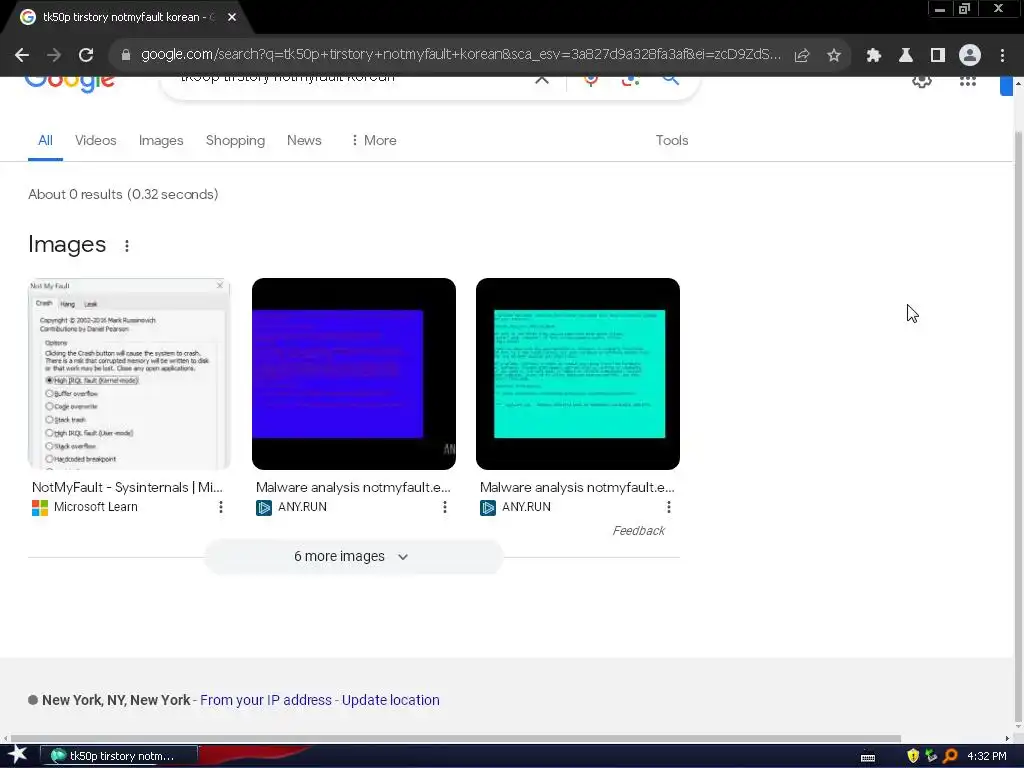This screenshot has width=1024, height=768.
Task: Open search Tools options
Action: [671, 140]
